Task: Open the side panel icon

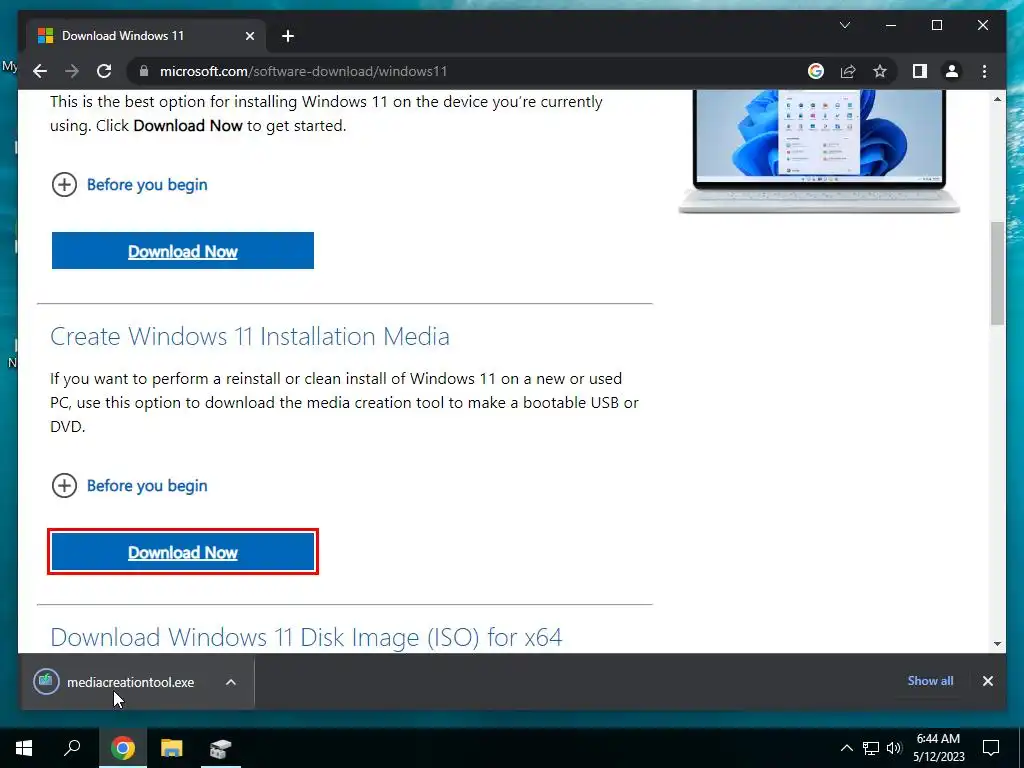Action: 920,71
